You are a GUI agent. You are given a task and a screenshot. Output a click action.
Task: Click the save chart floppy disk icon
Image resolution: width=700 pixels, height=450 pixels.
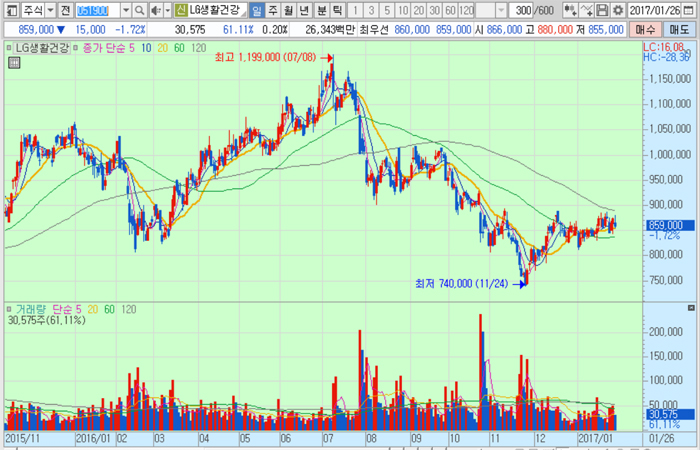[602, 10]
